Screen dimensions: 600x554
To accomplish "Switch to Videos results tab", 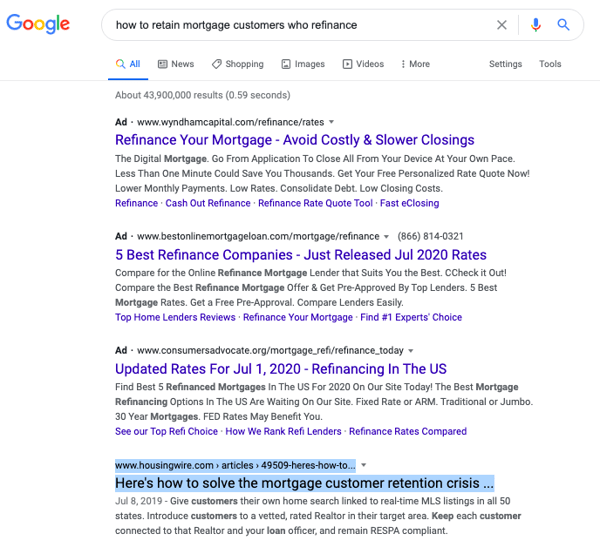I will (x=363, y=64).
